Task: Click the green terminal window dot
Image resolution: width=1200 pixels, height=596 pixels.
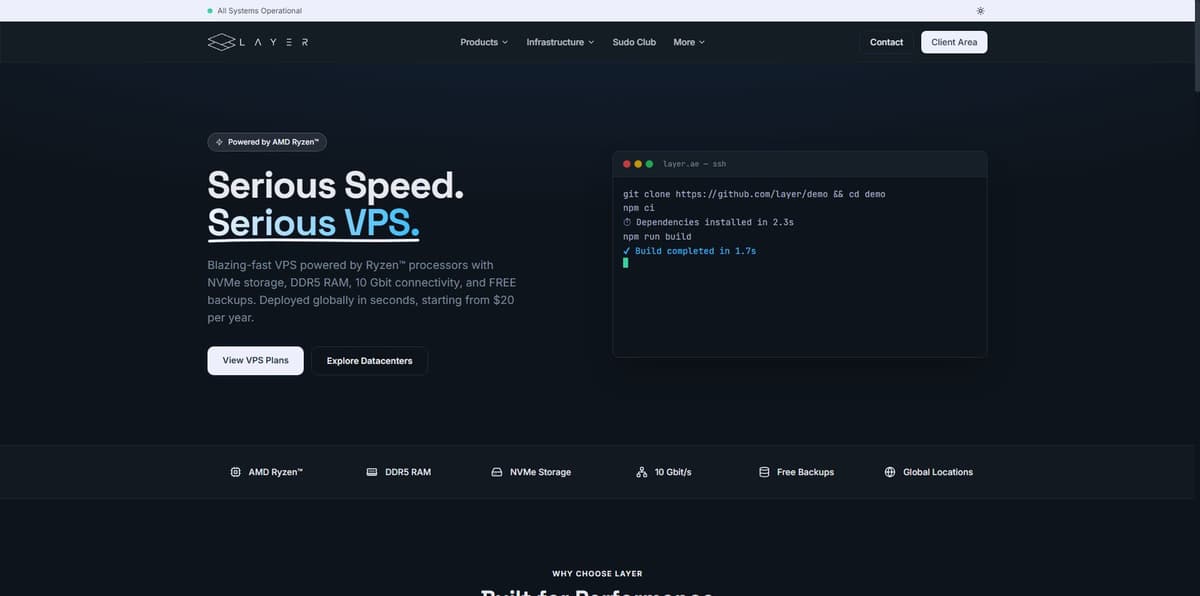Action: pos(649,164)
